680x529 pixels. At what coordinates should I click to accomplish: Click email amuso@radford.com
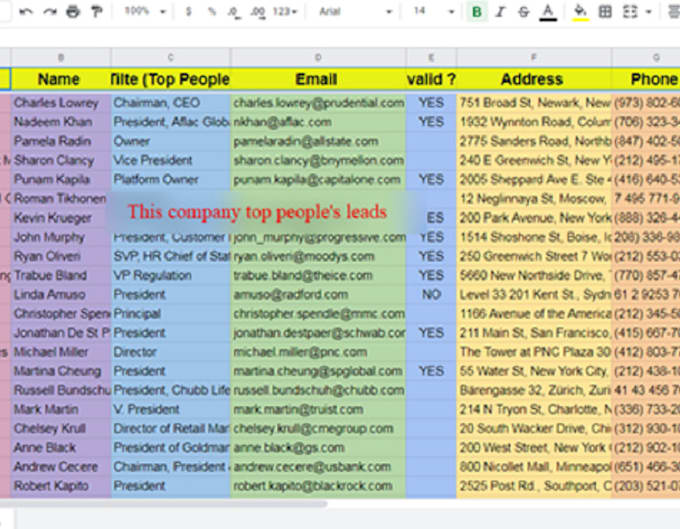pyautogui.click(x=318, y=294)
